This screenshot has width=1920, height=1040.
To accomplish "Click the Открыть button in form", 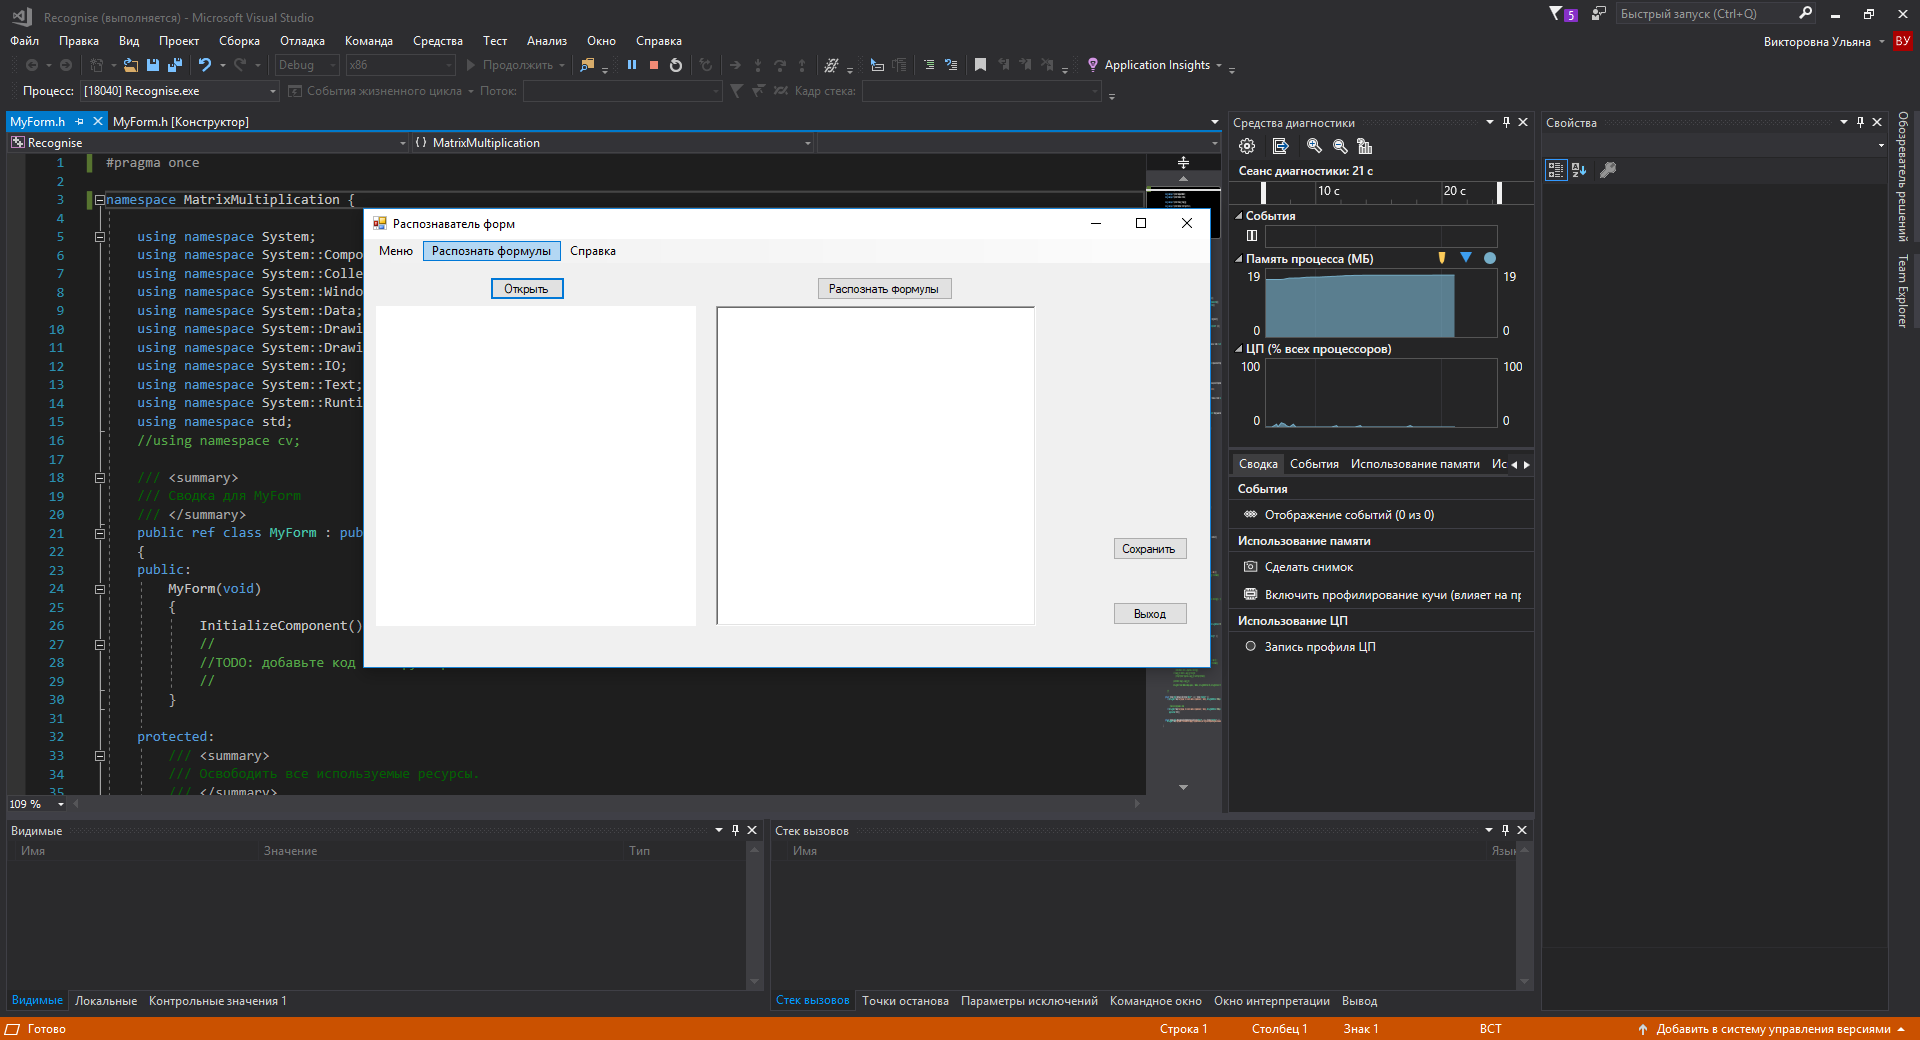I will 527,289.
